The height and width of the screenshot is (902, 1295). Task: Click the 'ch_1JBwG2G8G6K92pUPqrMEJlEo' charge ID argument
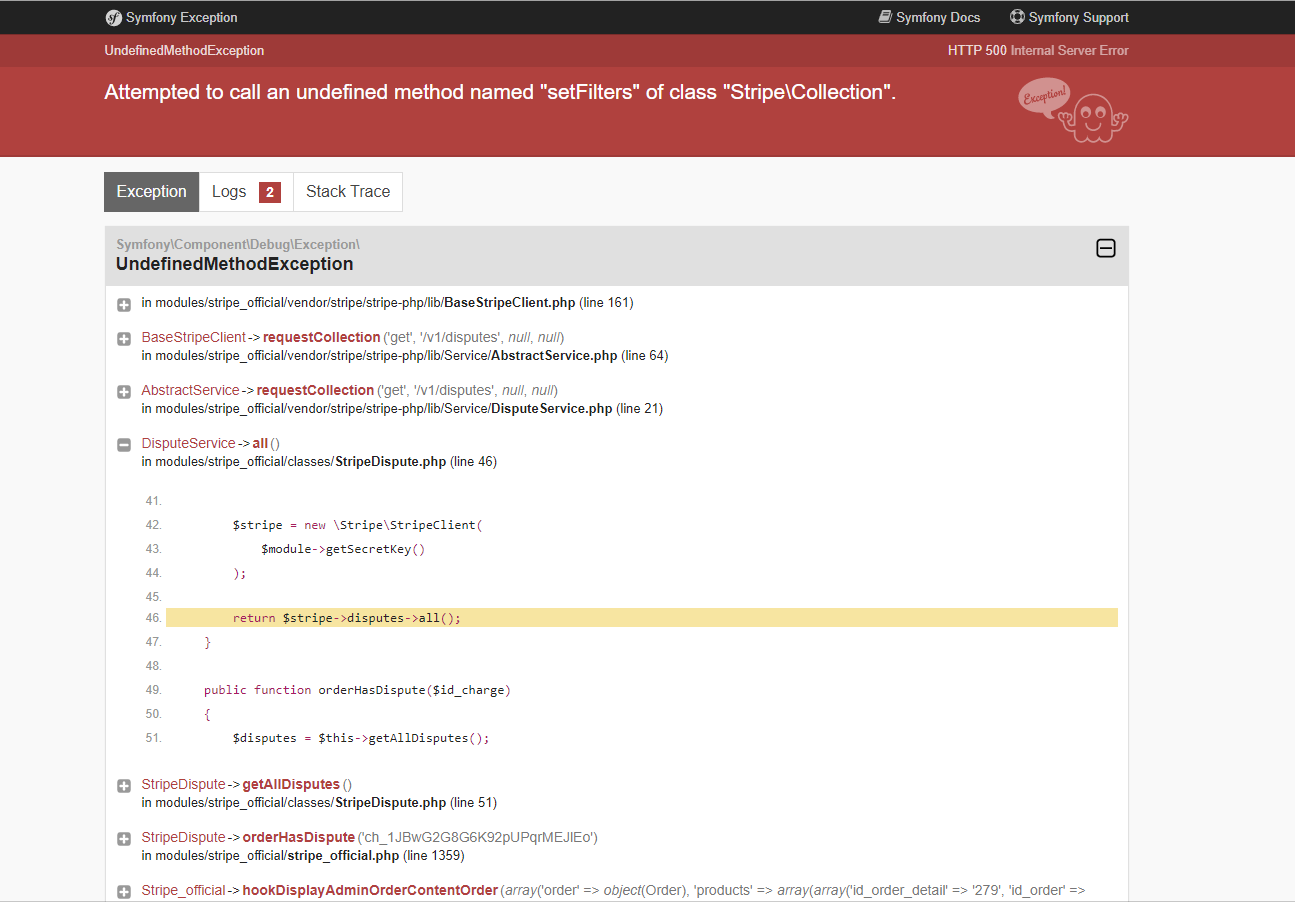click(478, 837)
